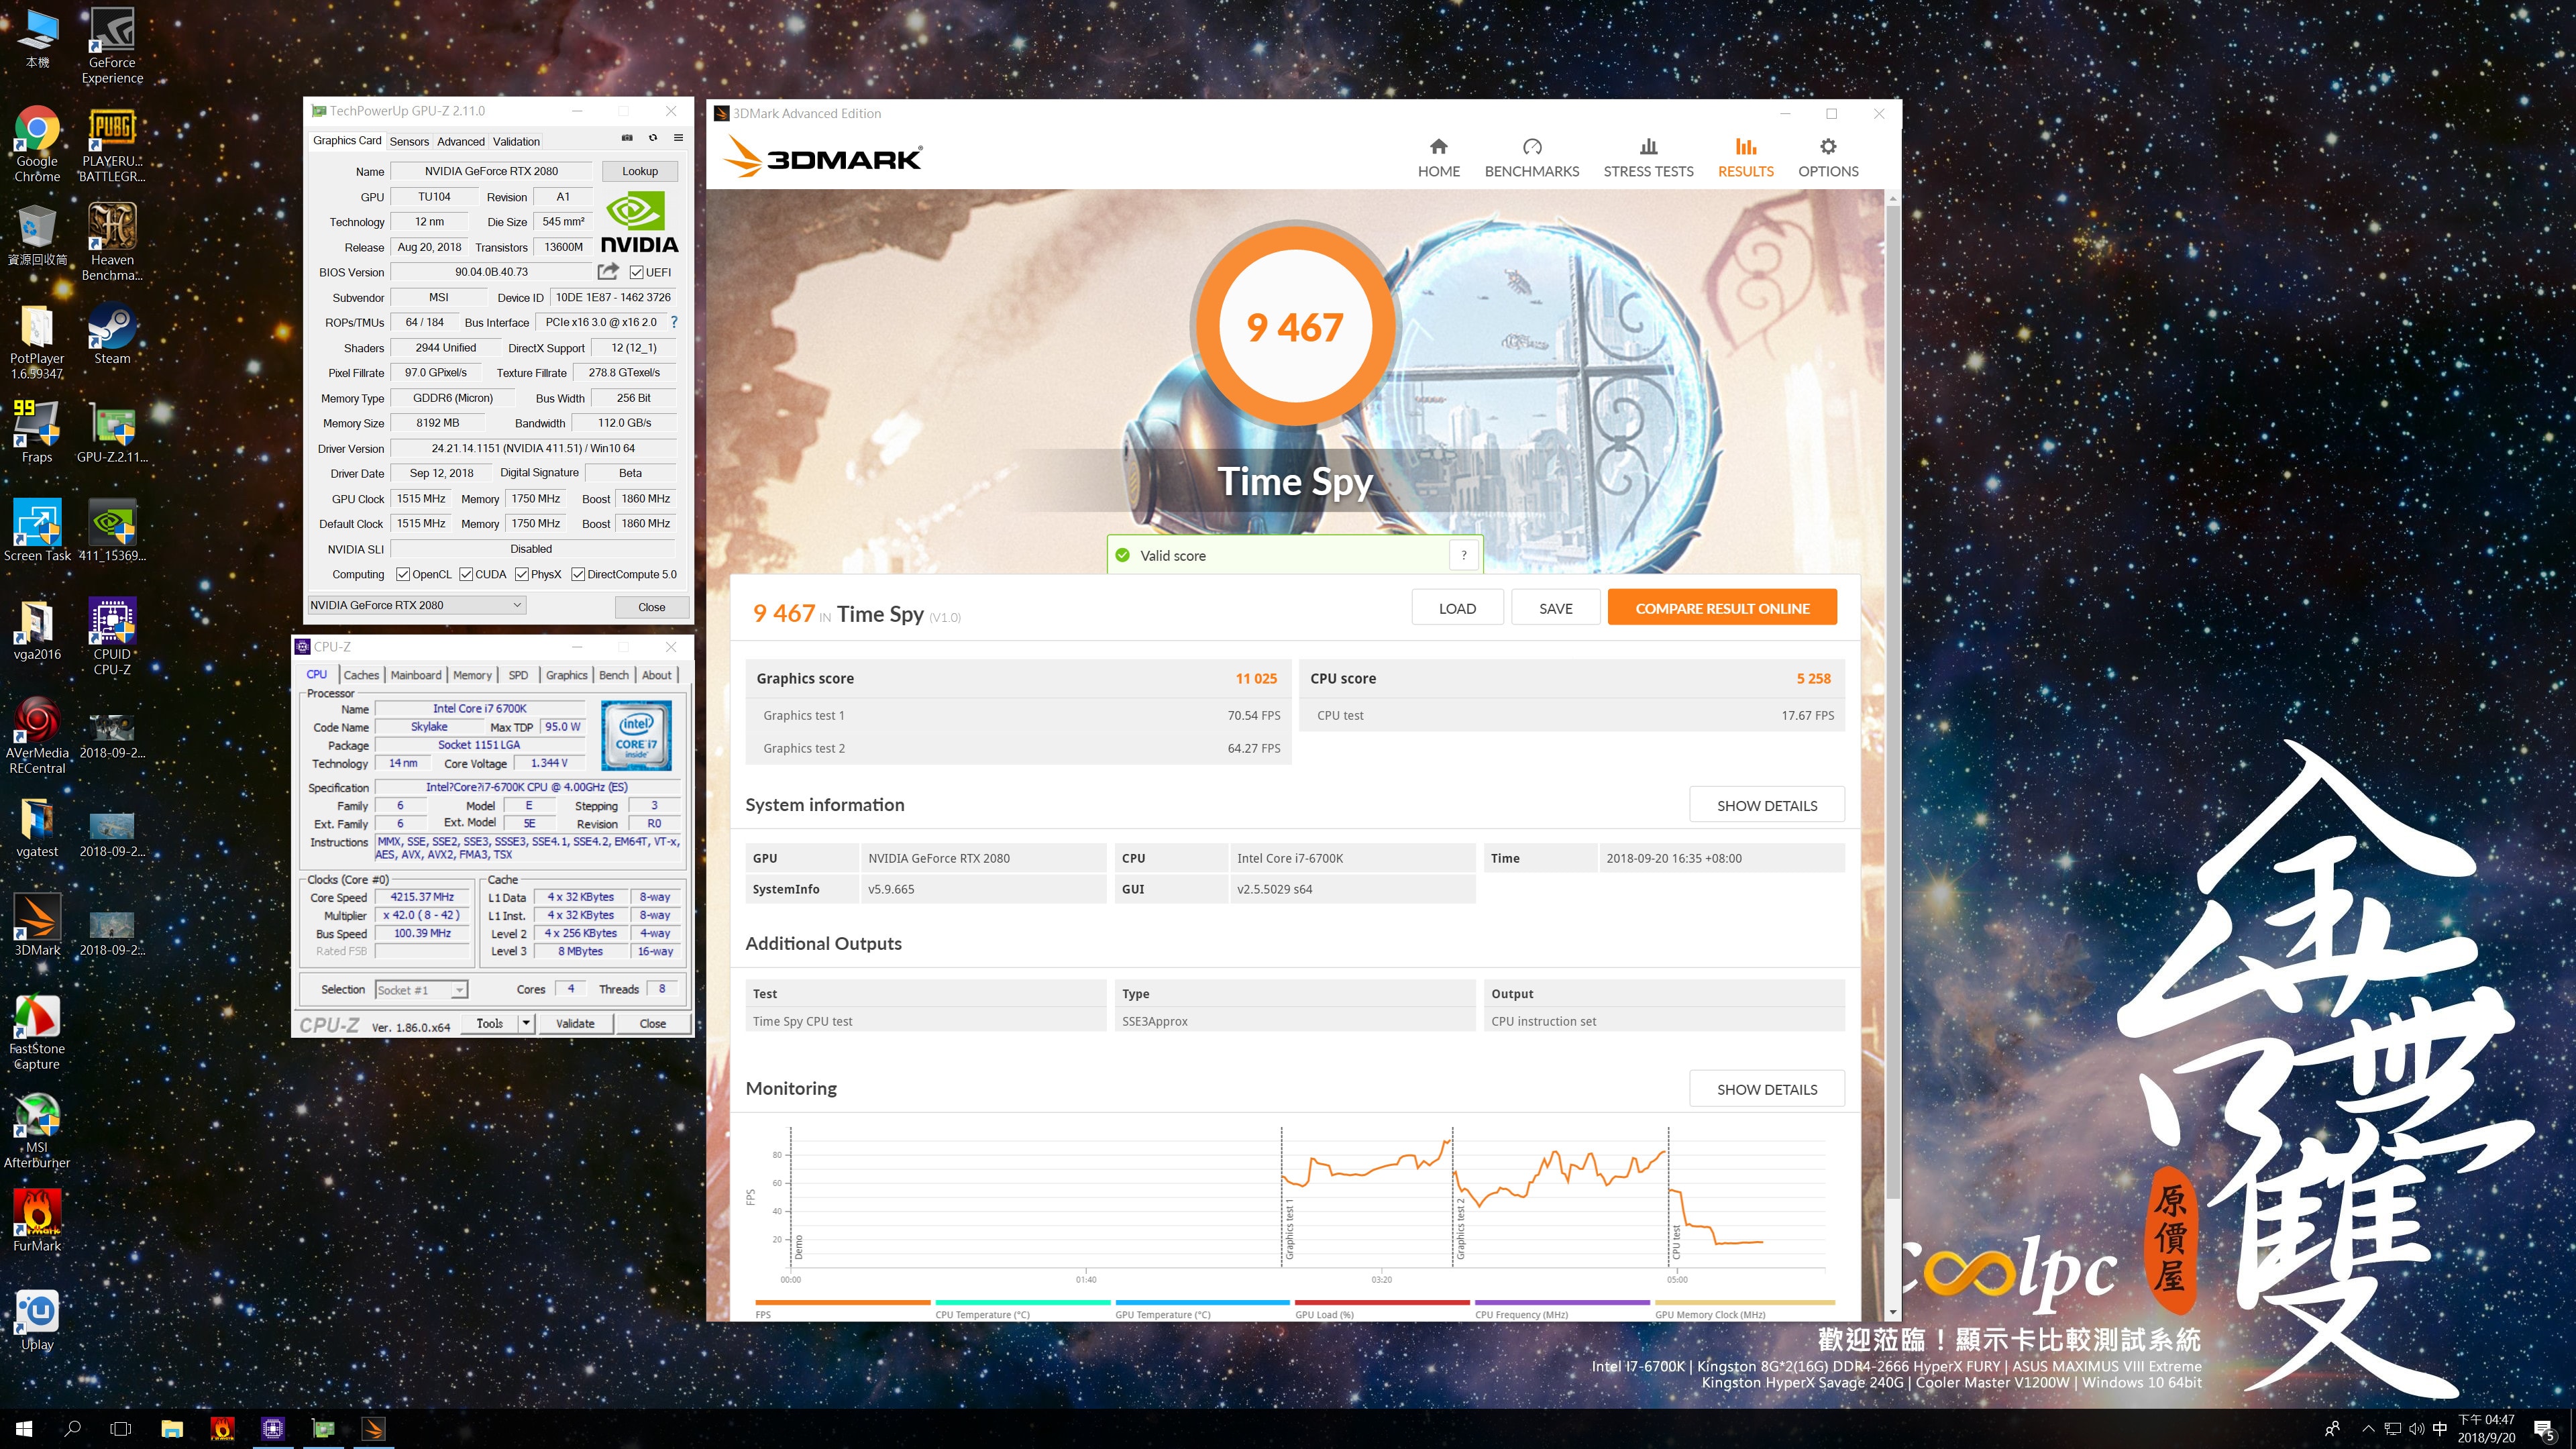Switch to the Caches tab in CPU-Z
The image size is (2576, 1449).
tap(361, 675)
